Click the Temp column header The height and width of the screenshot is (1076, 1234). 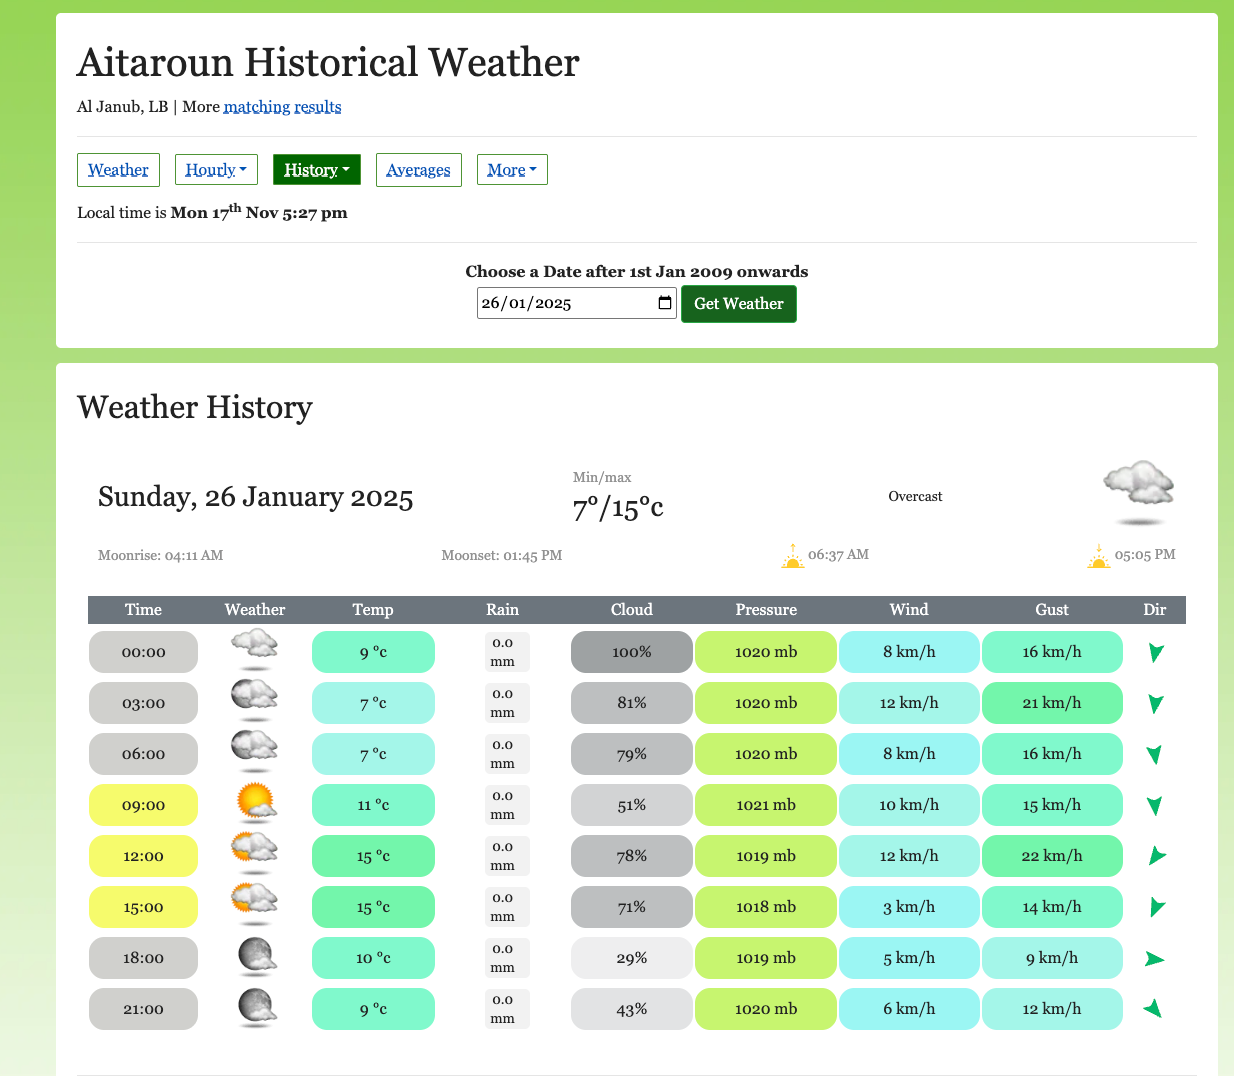[x=373, y=610]
